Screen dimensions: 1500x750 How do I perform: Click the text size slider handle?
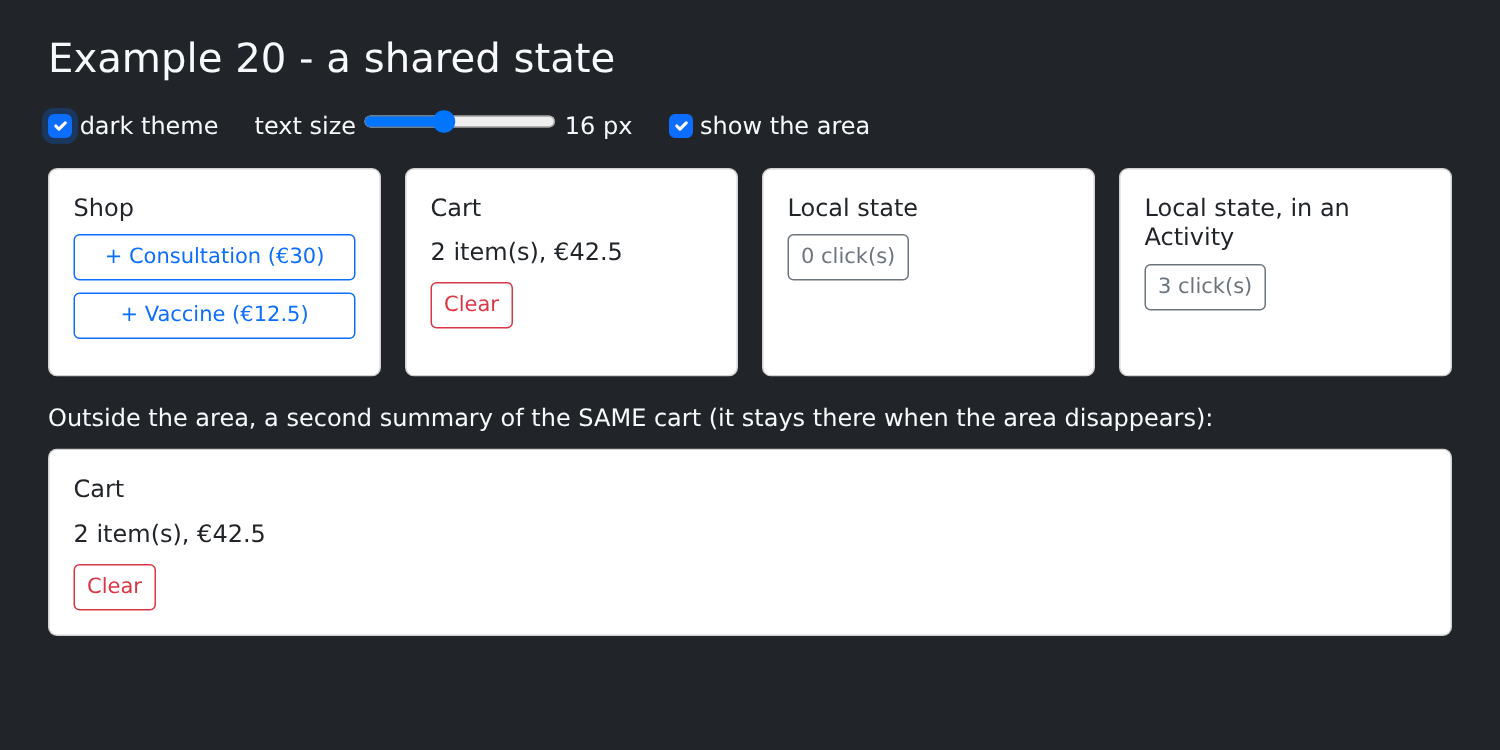click(444, 122)
